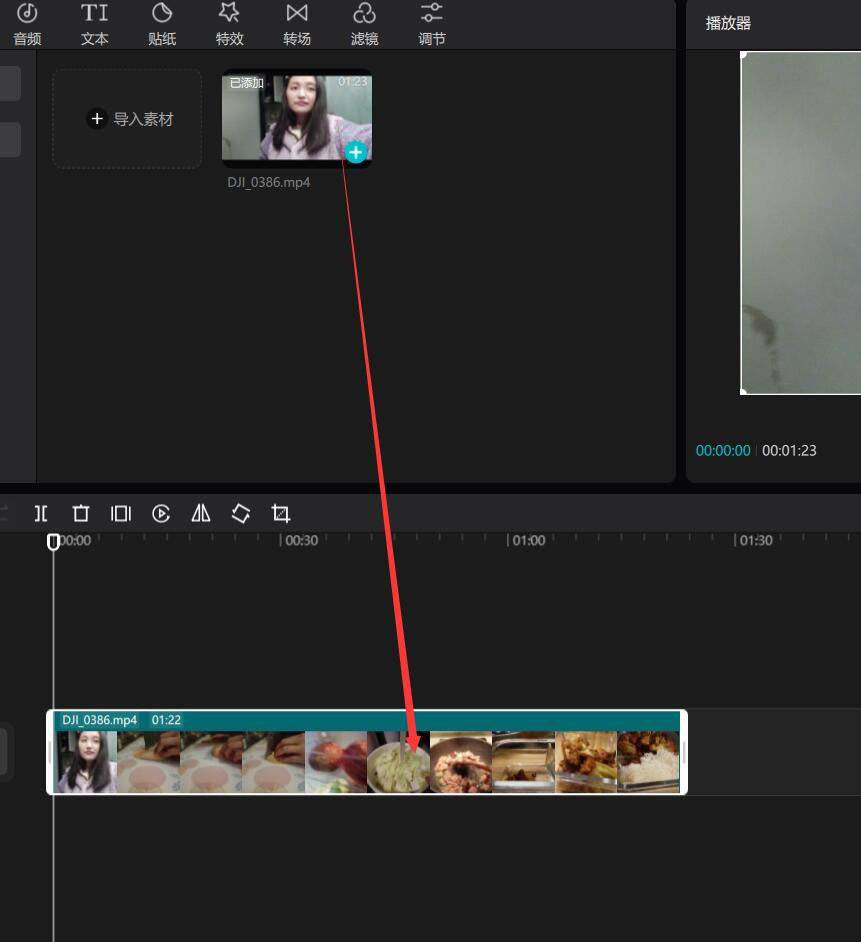Open the 特效 effects tab
861x942 pixels.
pos(230,25)
